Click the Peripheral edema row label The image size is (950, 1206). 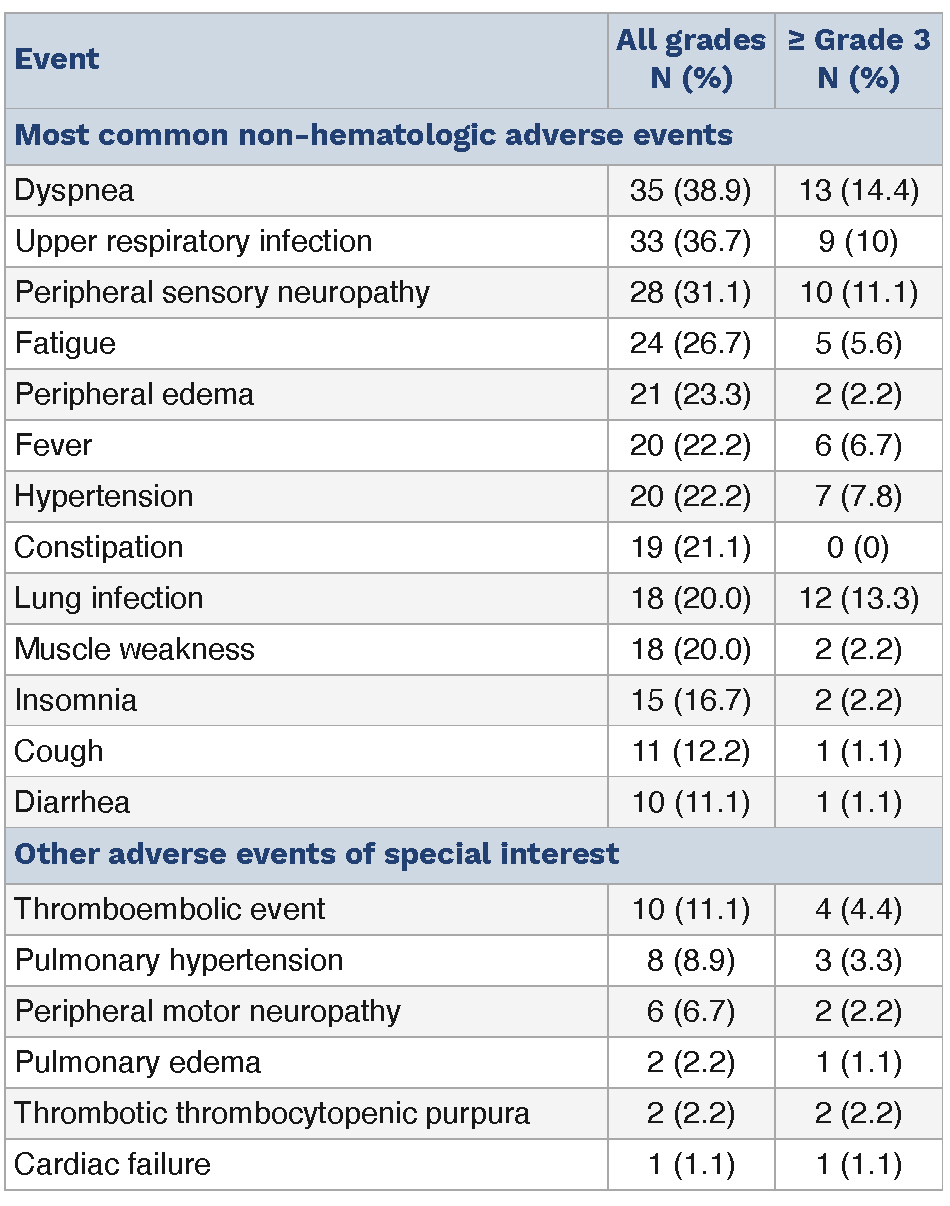134,394
